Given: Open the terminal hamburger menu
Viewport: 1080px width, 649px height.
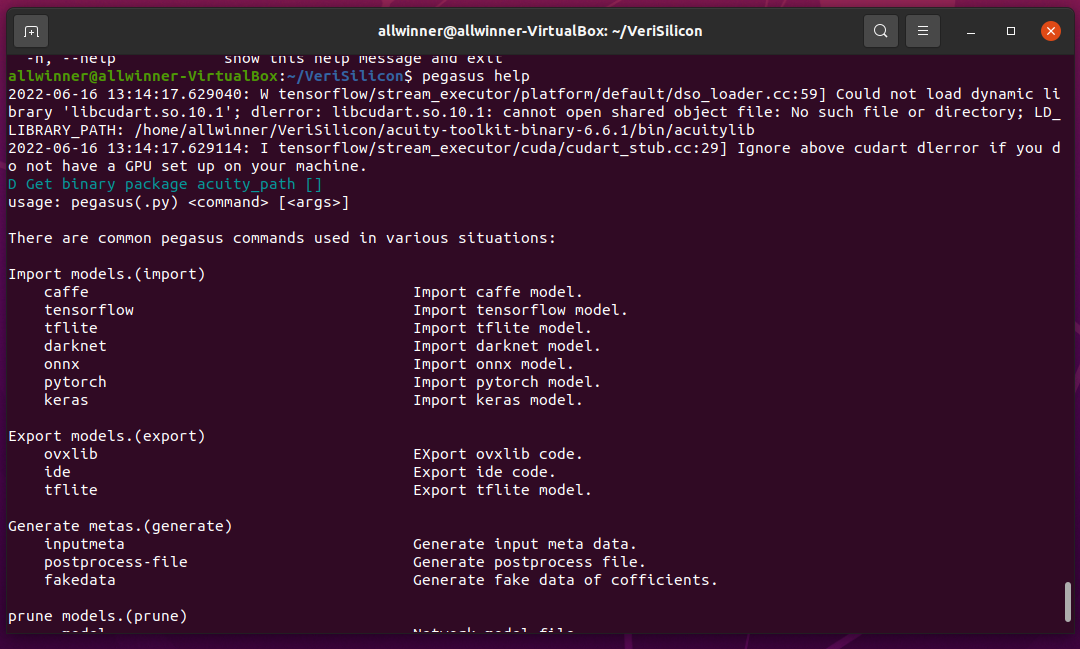Looking at the screenshot, I should 922,31.
